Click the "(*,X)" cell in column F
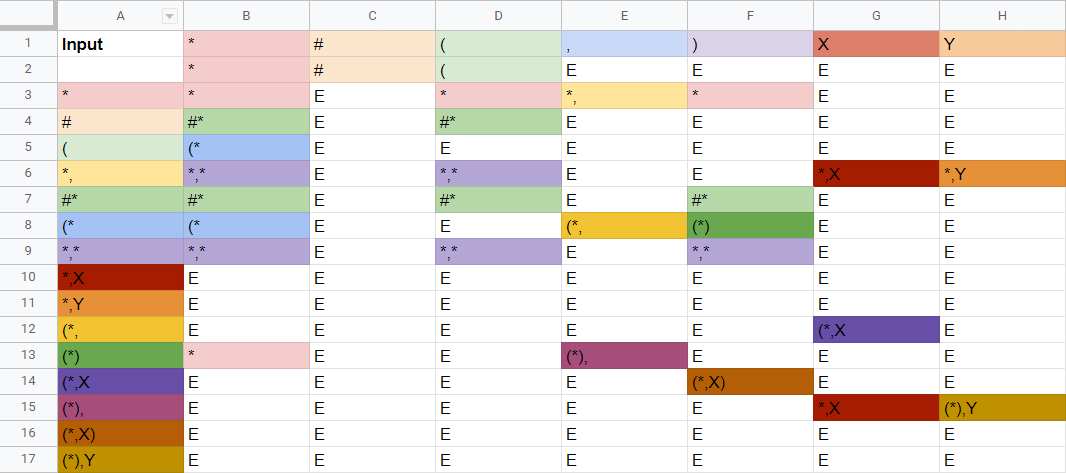Viewport: 1066px width, 473px height. (750, 381)
